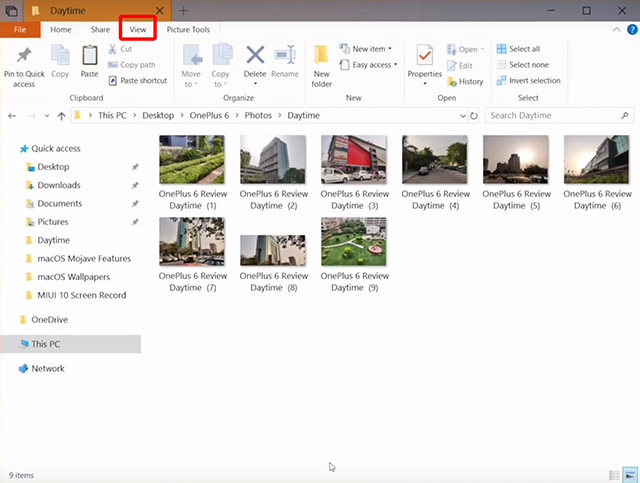Click the tab sets icon in title bar
Viewport: 640px width, 483px height.
coord(11,11)
